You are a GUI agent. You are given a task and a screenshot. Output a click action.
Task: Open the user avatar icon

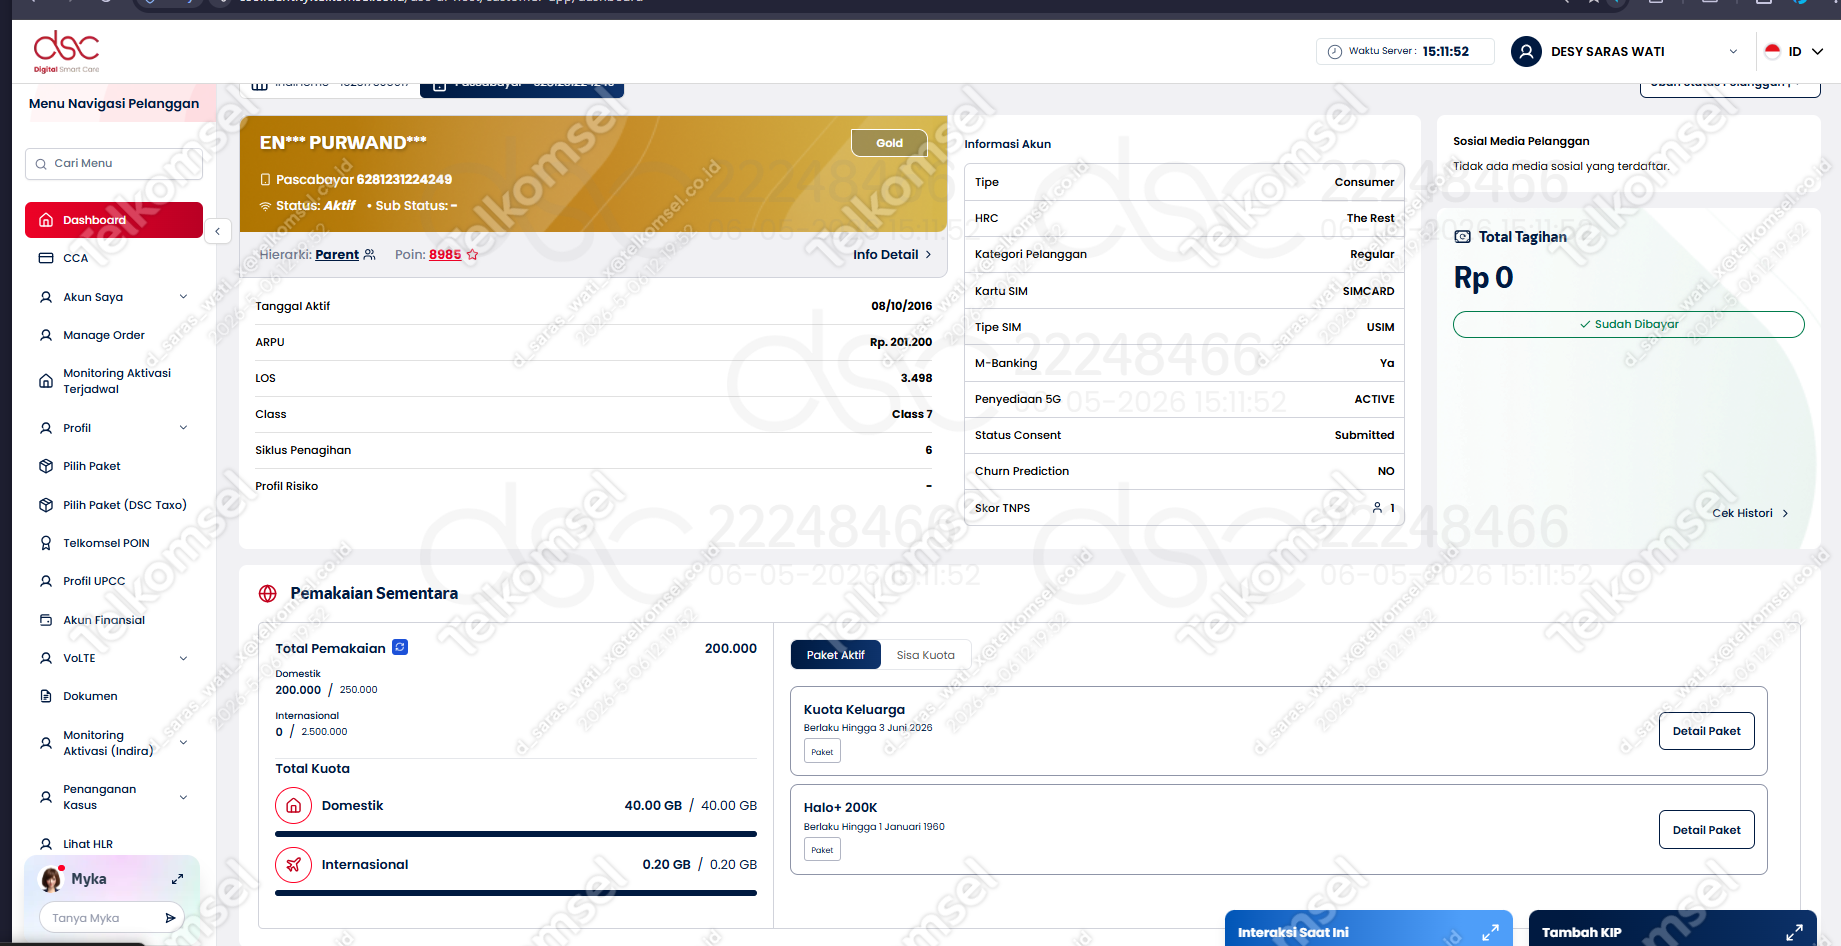point(1526,52)
